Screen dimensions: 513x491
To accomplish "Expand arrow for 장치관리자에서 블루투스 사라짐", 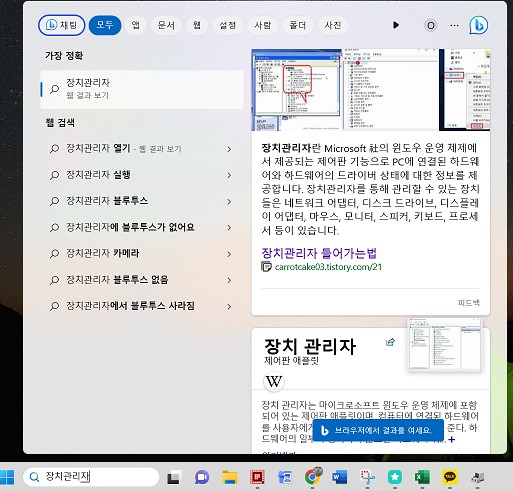I will [229, 306].
